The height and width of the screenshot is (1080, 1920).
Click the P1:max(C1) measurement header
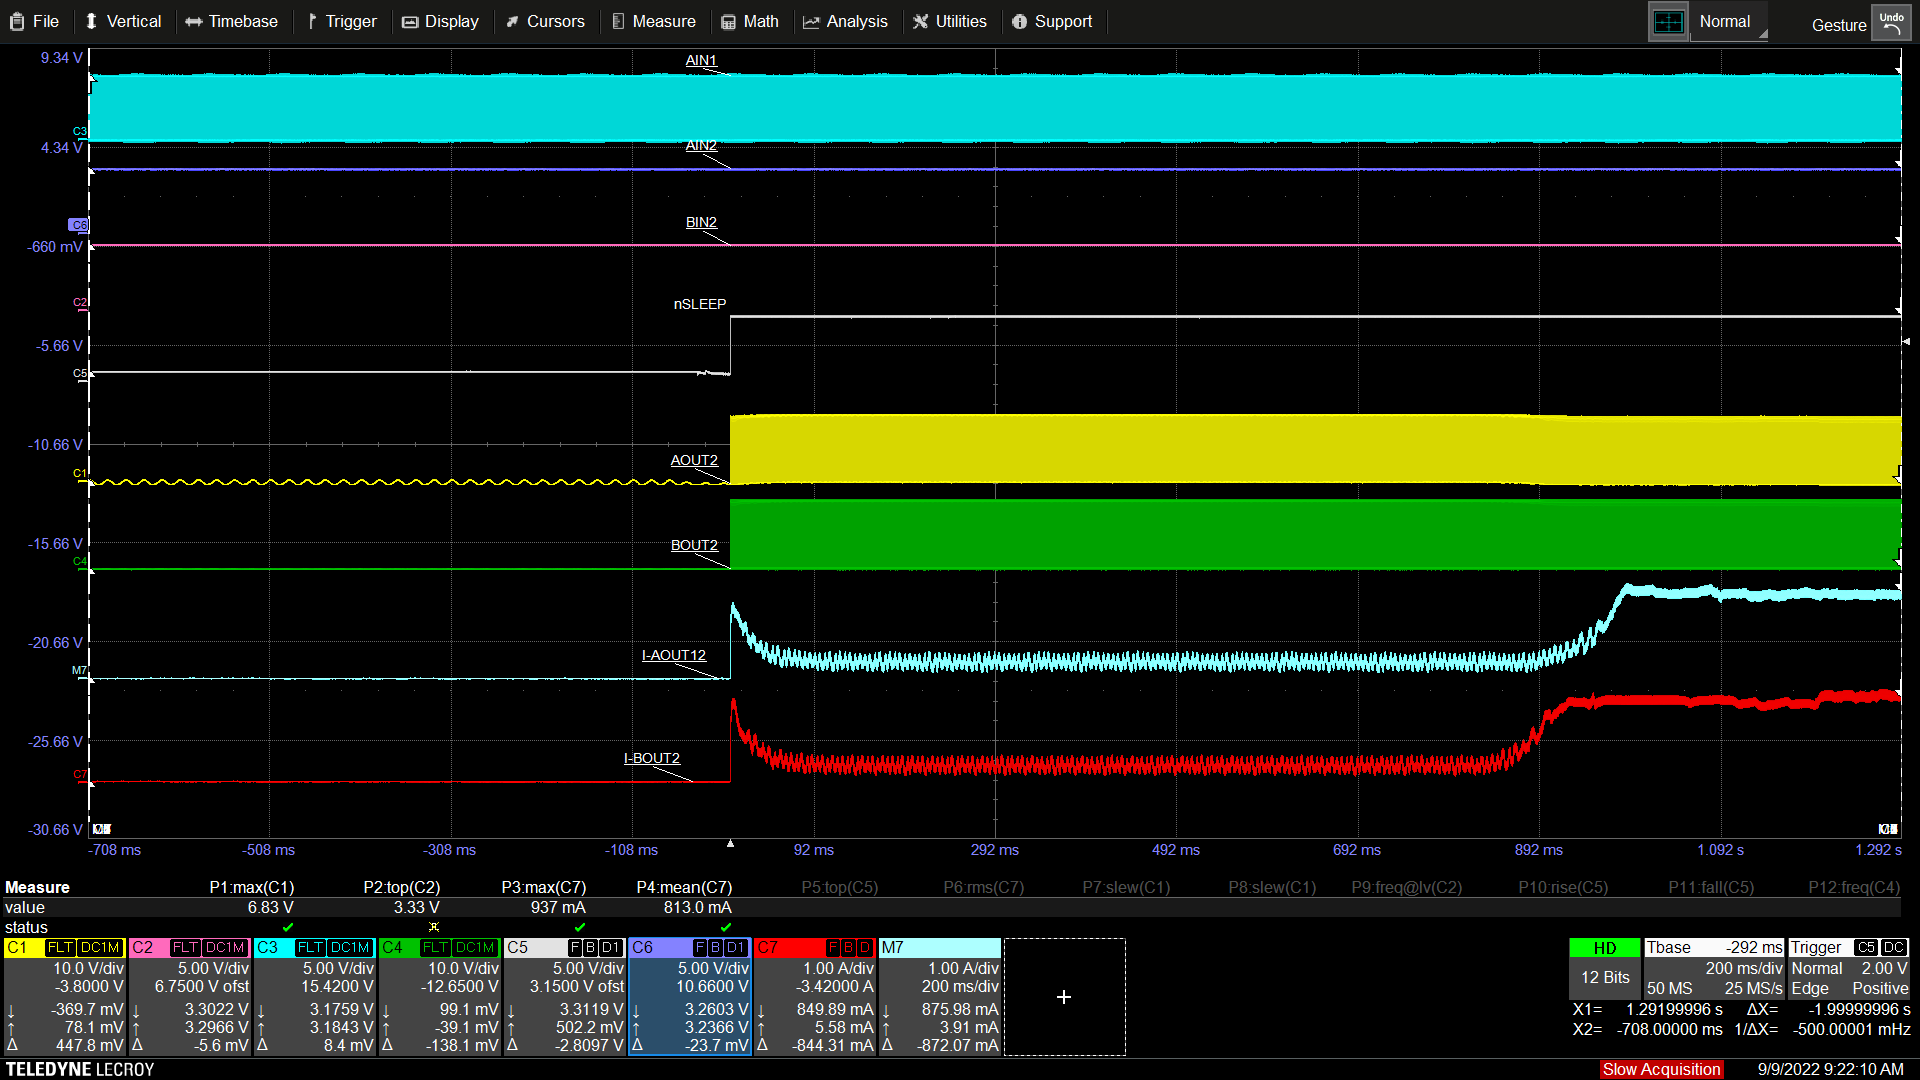tap(251, 887)
